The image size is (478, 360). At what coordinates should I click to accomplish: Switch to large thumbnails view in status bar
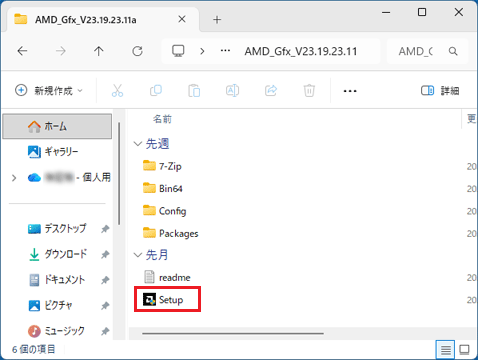tap(464, 350)
